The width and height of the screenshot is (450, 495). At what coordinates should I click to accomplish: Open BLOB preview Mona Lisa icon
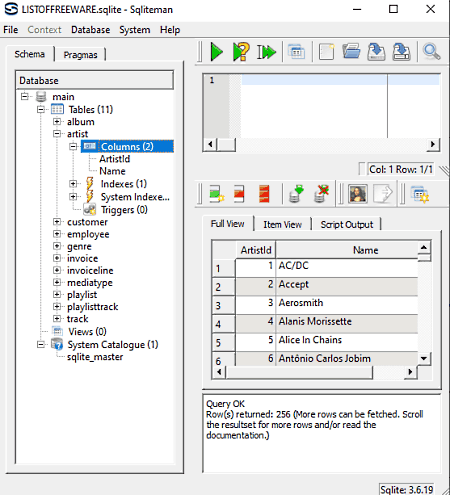[x=358, y=194]
